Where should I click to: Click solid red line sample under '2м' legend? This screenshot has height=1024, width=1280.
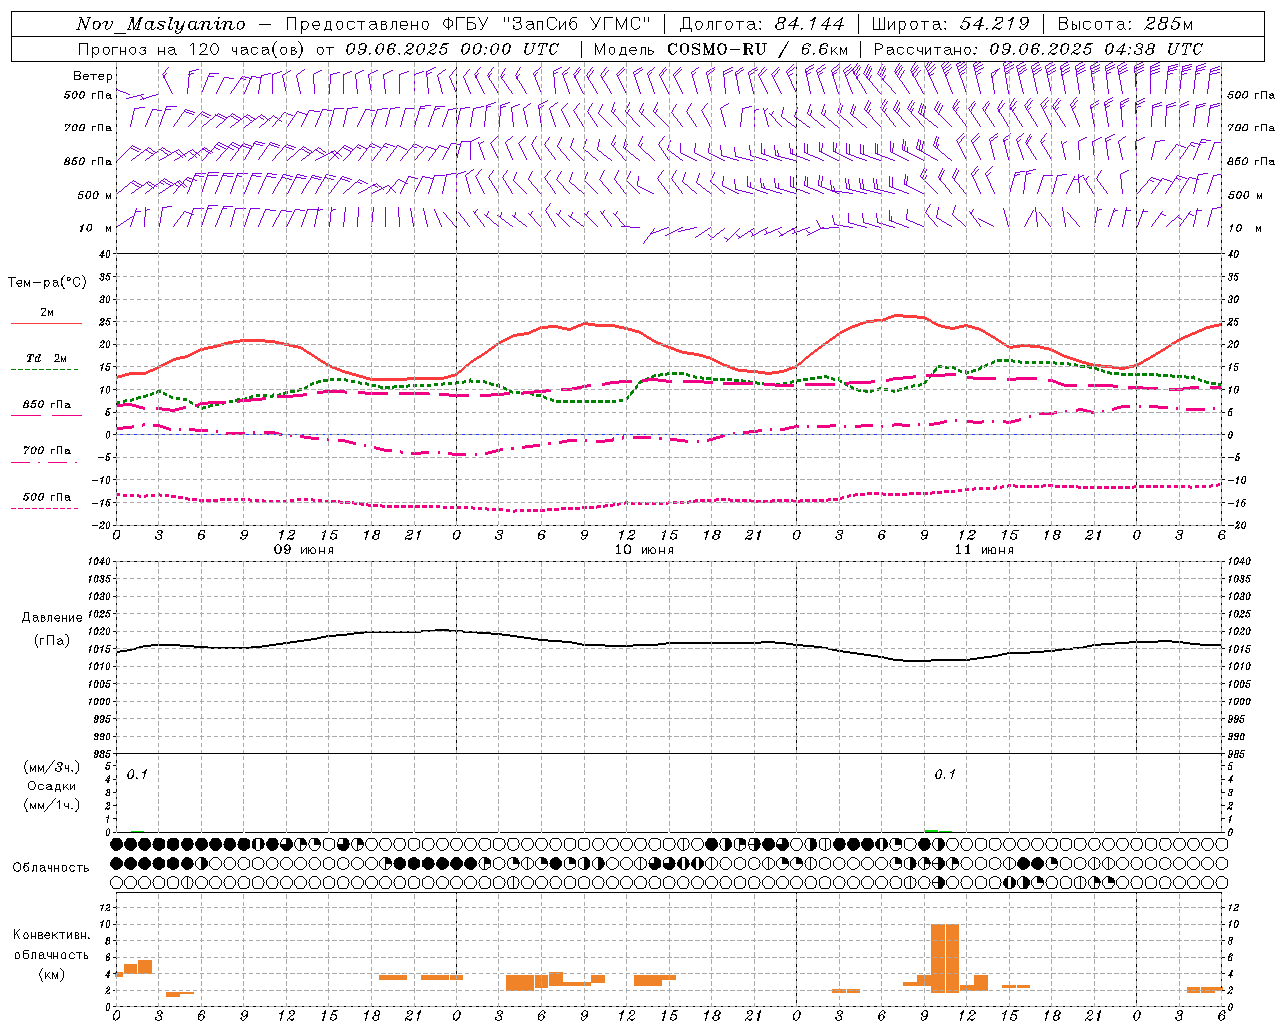tap(46, 324)
